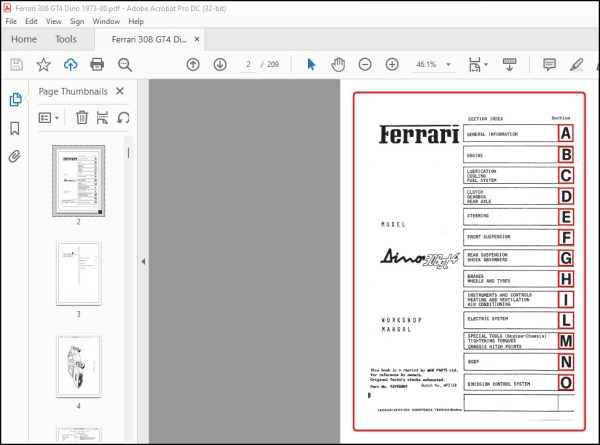This screenshot has height=445, width=600.
Task: Select the arrow selection tool
Action: (x=311, y=64)
